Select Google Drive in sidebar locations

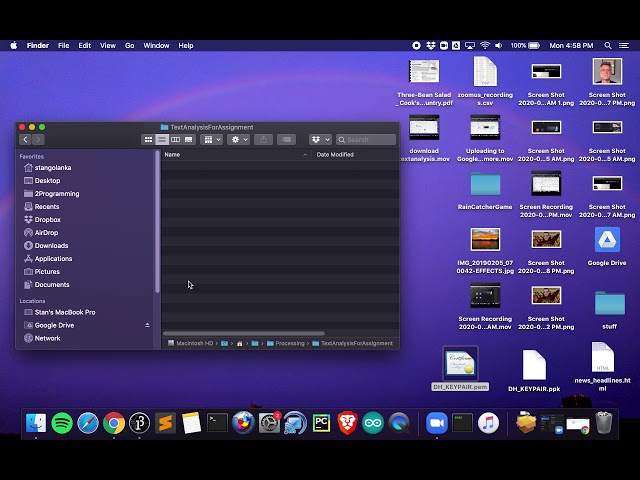49,325
